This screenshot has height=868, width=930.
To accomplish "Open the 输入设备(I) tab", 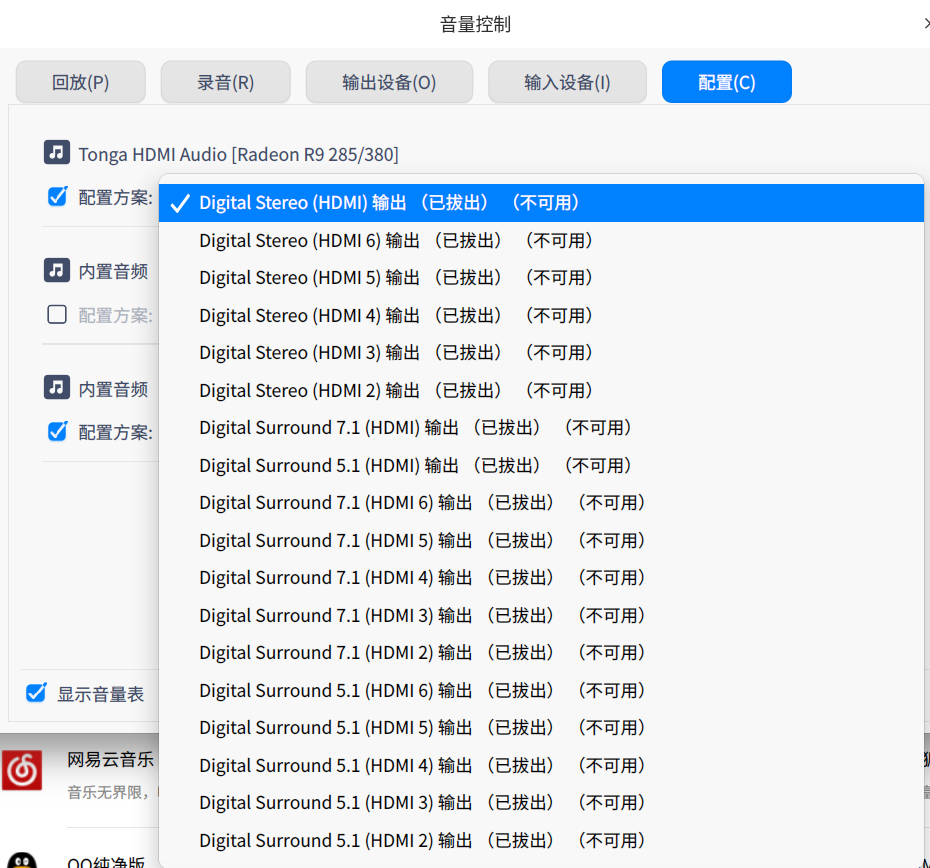I will [567, 82].
